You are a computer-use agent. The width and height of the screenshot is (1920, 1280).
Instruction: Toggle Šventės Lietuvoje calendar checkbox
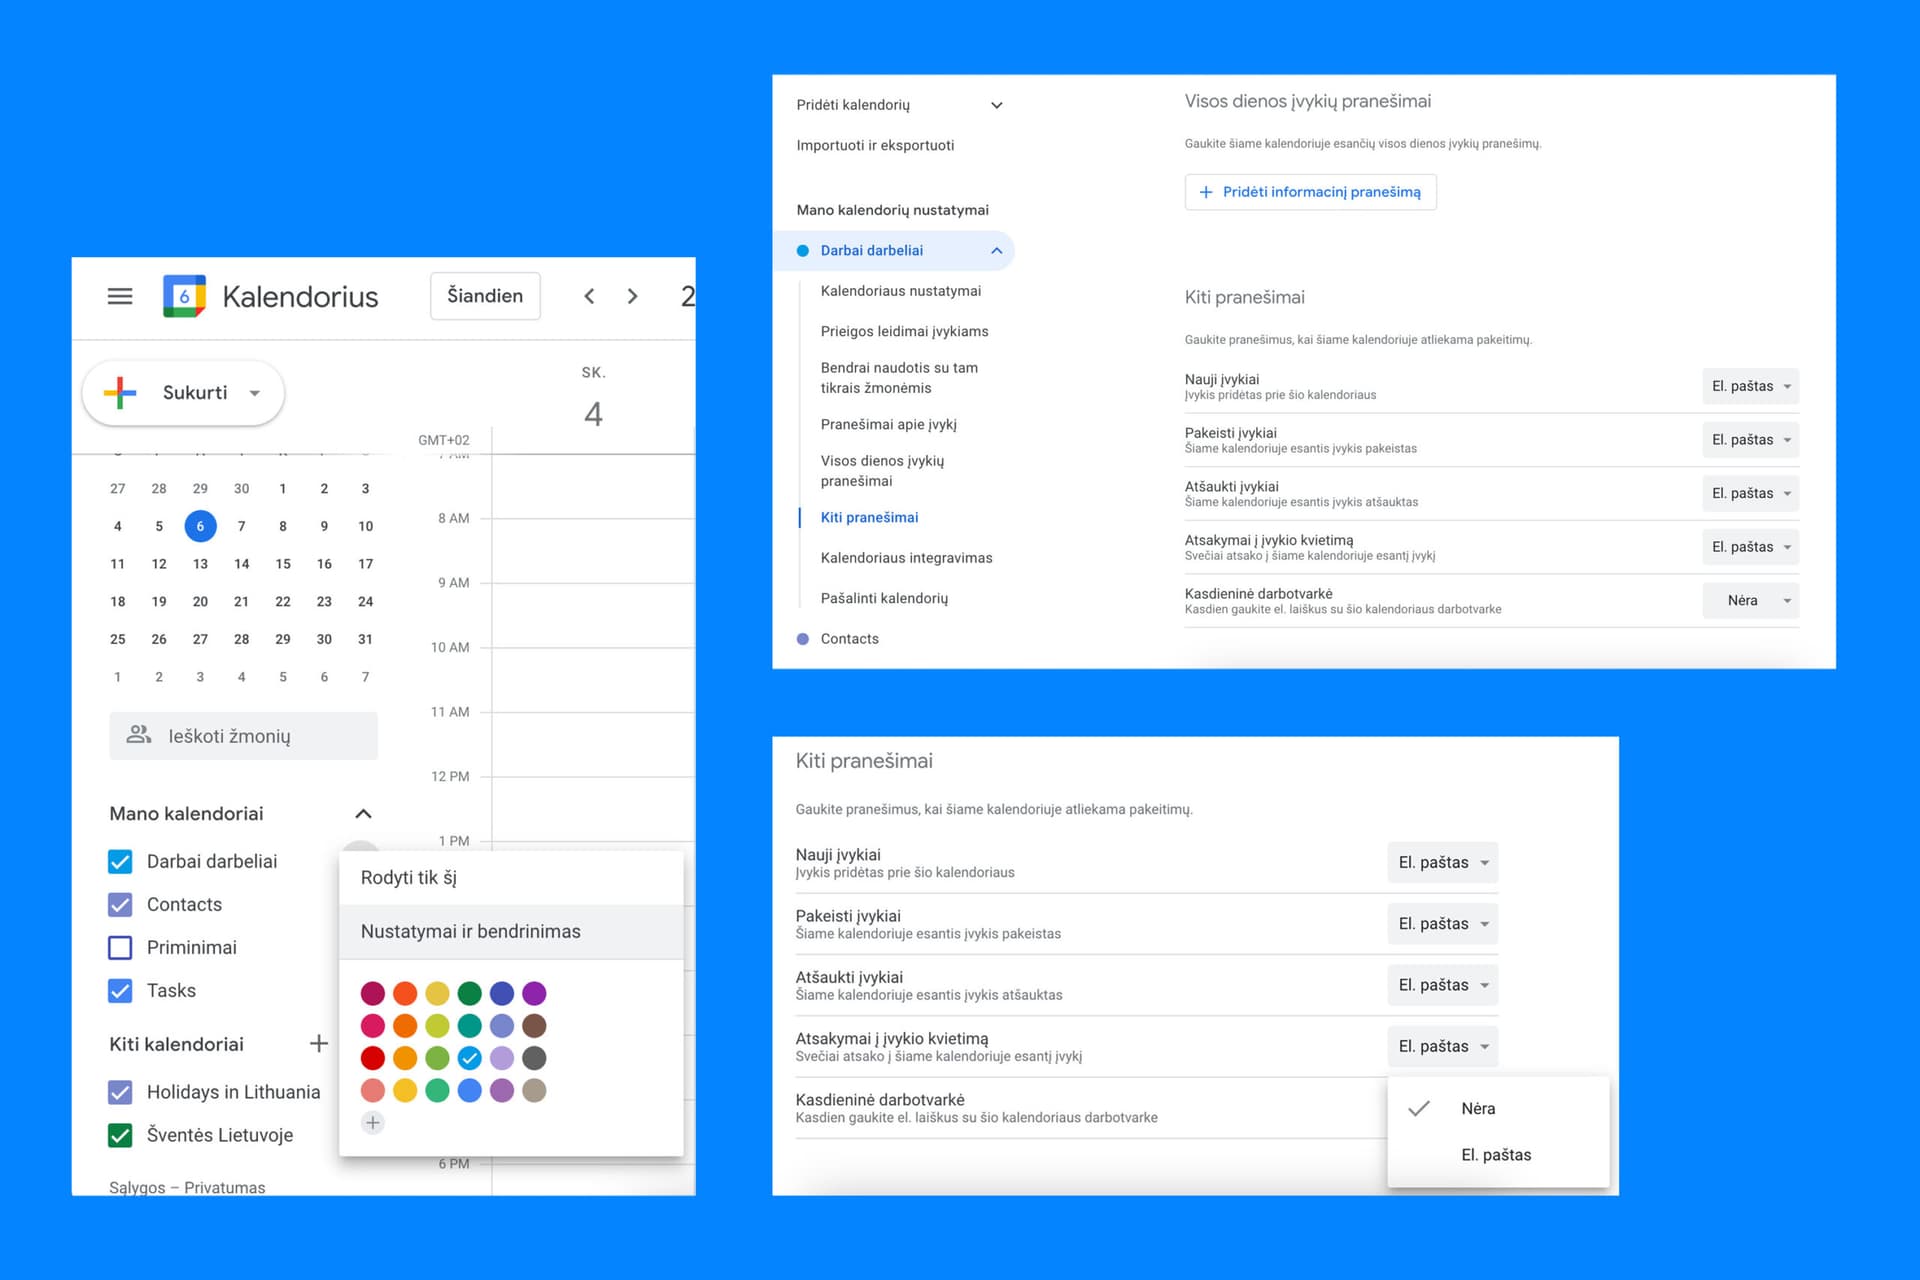tap(120, 1135)
